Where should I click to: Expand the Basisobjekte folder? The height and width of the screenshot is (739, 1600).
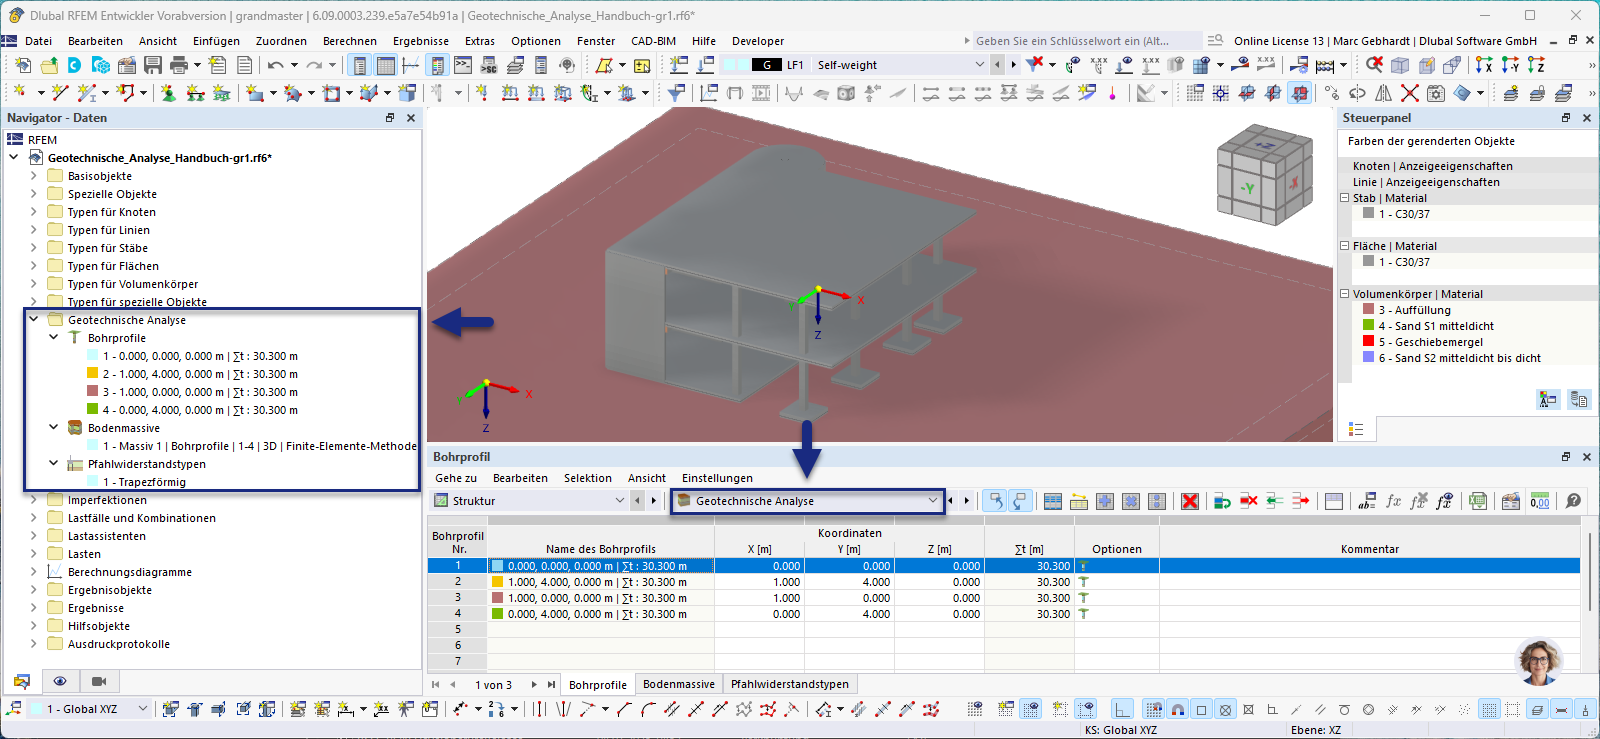[x=33, y=176]
